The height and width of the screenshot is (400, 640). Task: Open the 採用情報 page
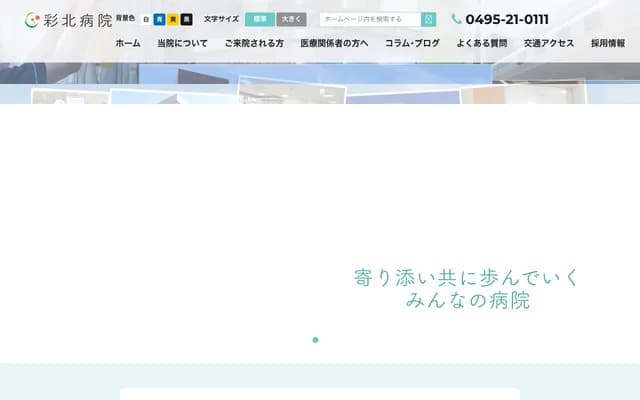[608, 44]
